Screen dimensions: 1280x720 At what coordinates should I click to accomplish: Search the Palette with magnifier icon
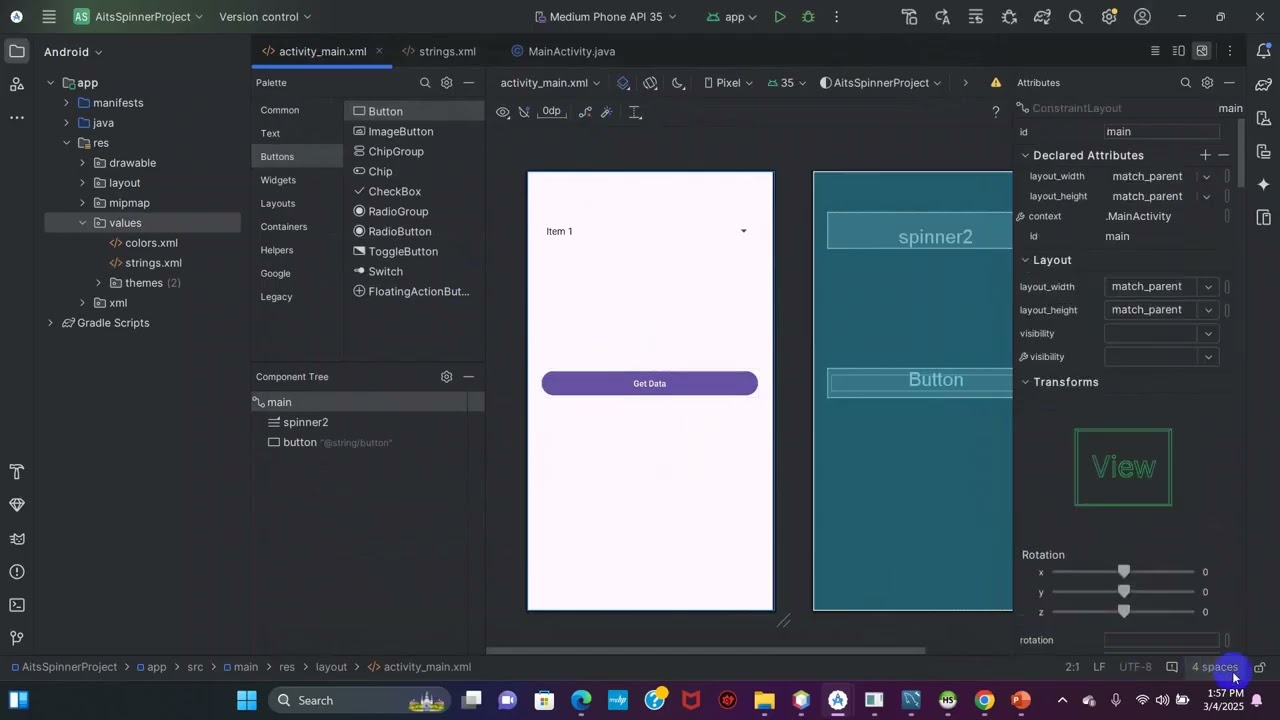click(425, 83)
